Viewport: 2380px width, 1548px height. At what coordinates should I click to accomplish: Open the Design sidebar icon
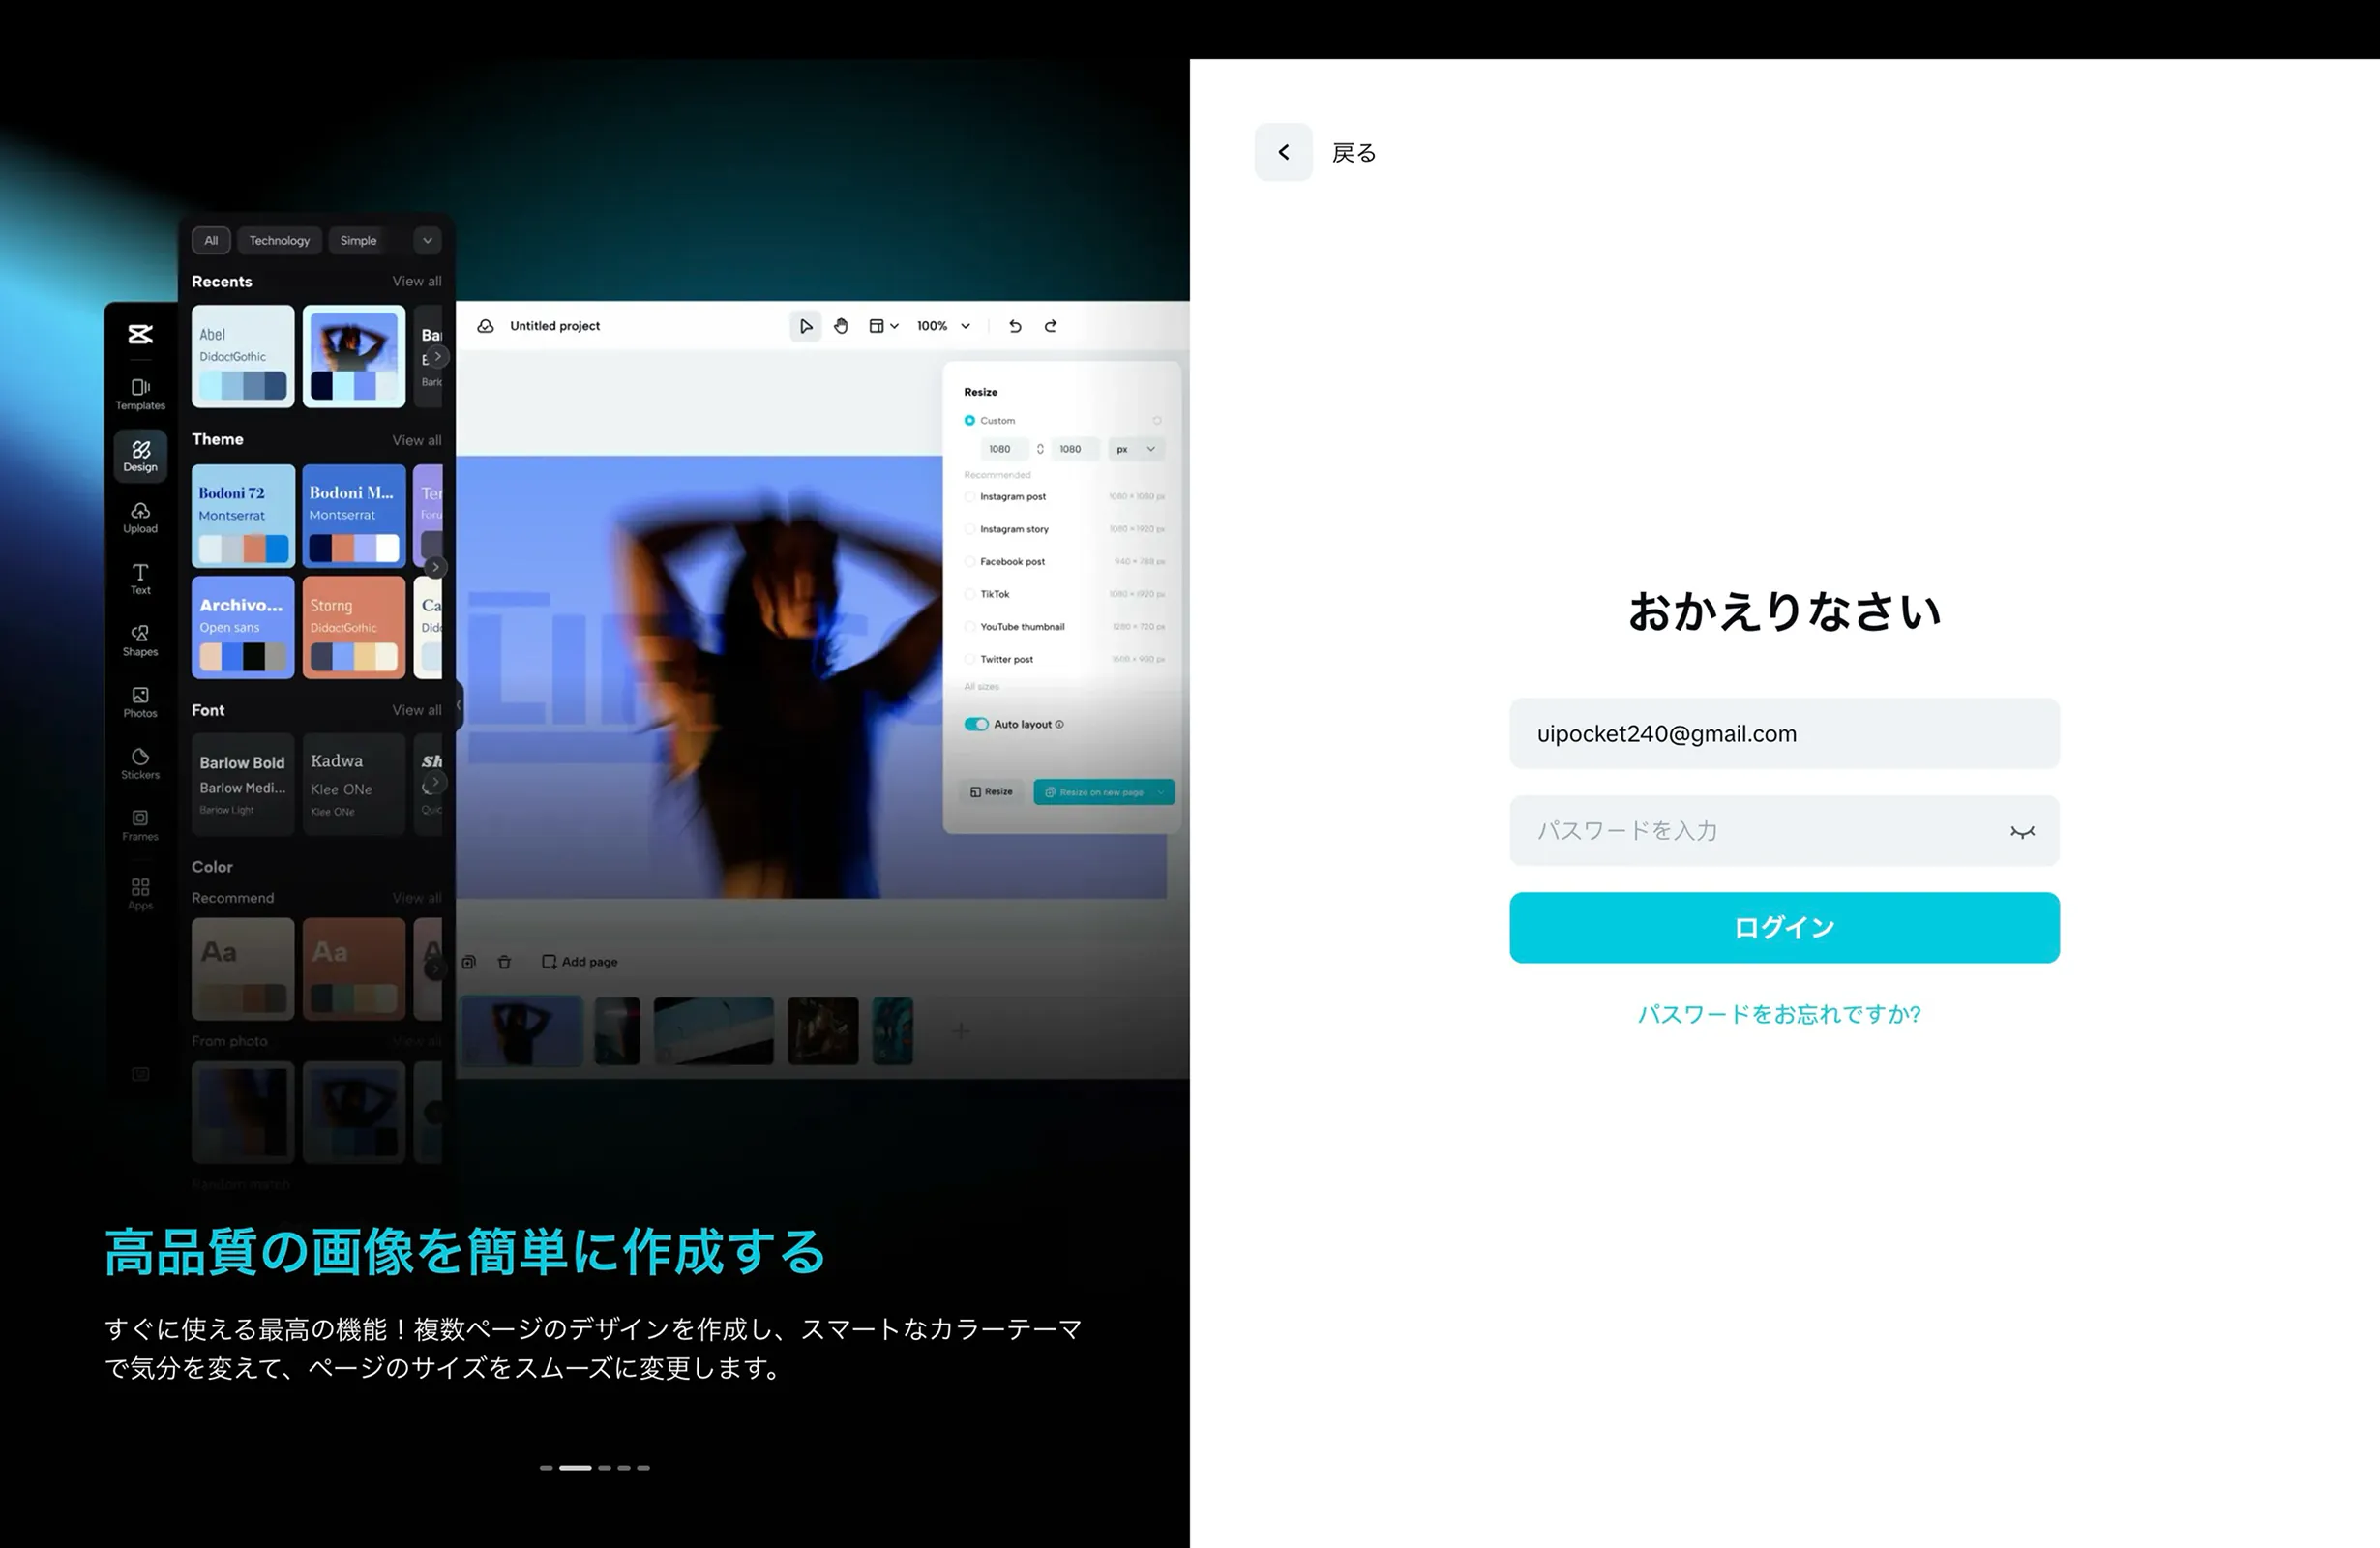(140, 456)
